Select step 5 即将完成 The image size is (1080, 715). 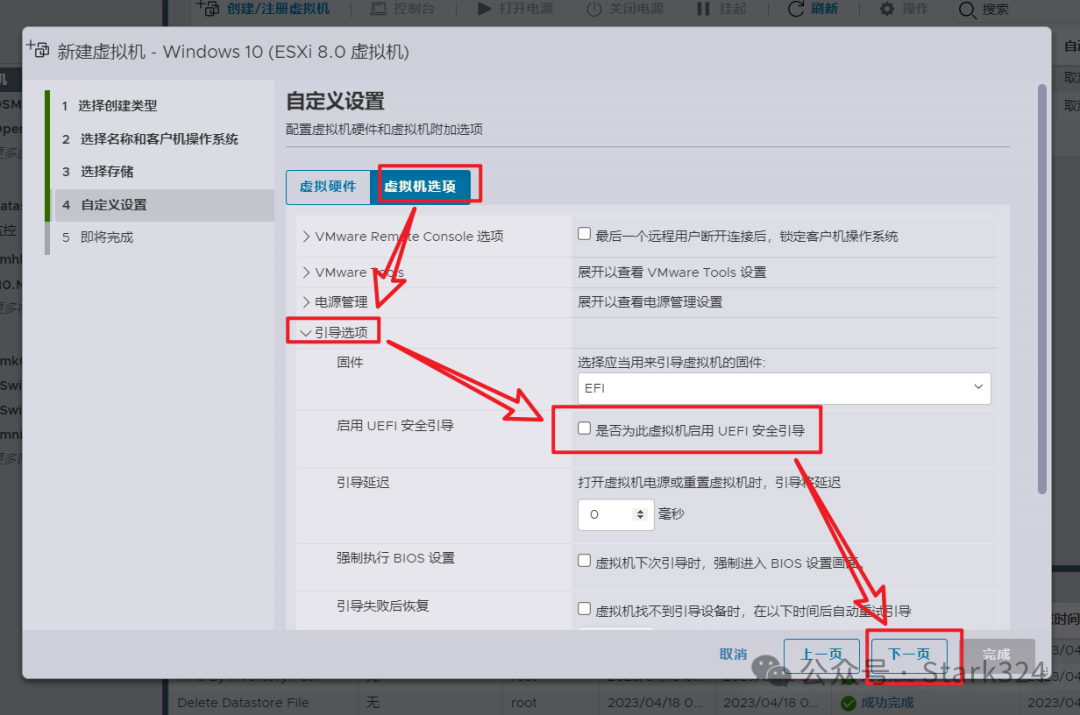click(97, 238)
